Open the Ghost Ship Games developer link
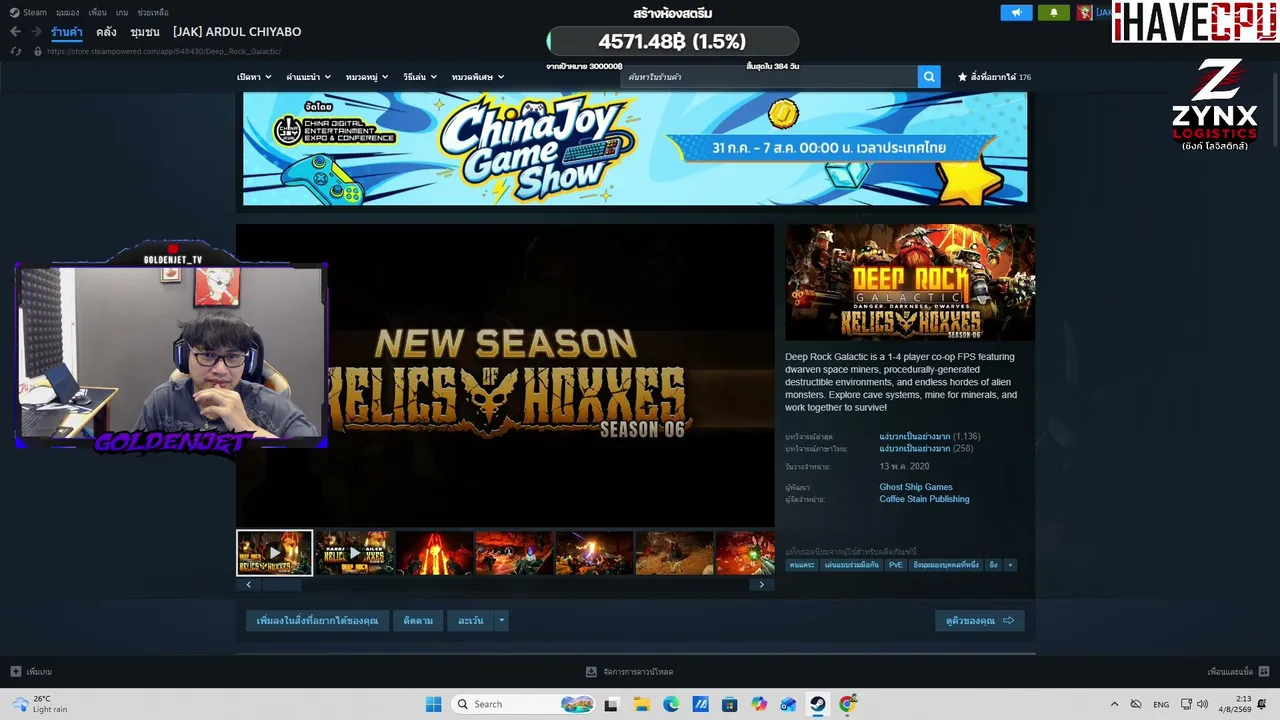Image resolution: width=1280 pixels, height=720 pixels. (916, 487)
